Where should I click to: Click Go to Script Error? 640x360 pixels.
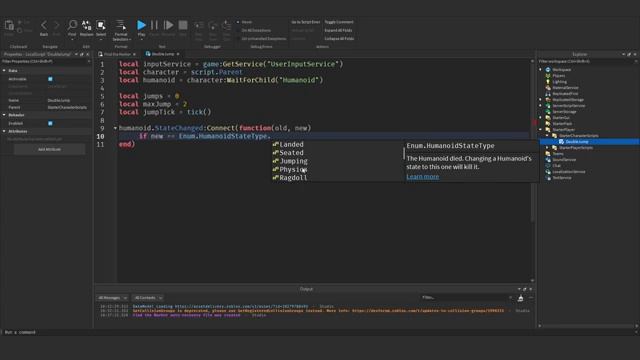(x=305, y=22)
